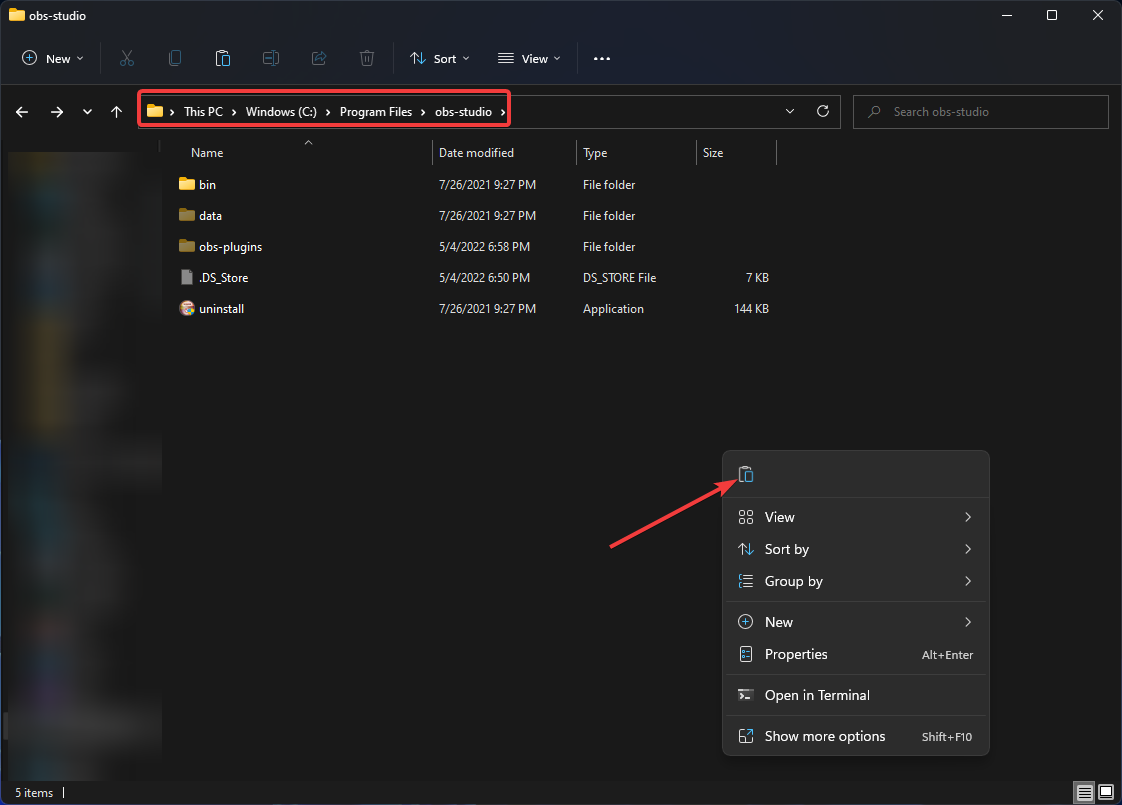Go back with the left arrow
This screenshot has height=805, width=1122.
[x=22, y=112]
